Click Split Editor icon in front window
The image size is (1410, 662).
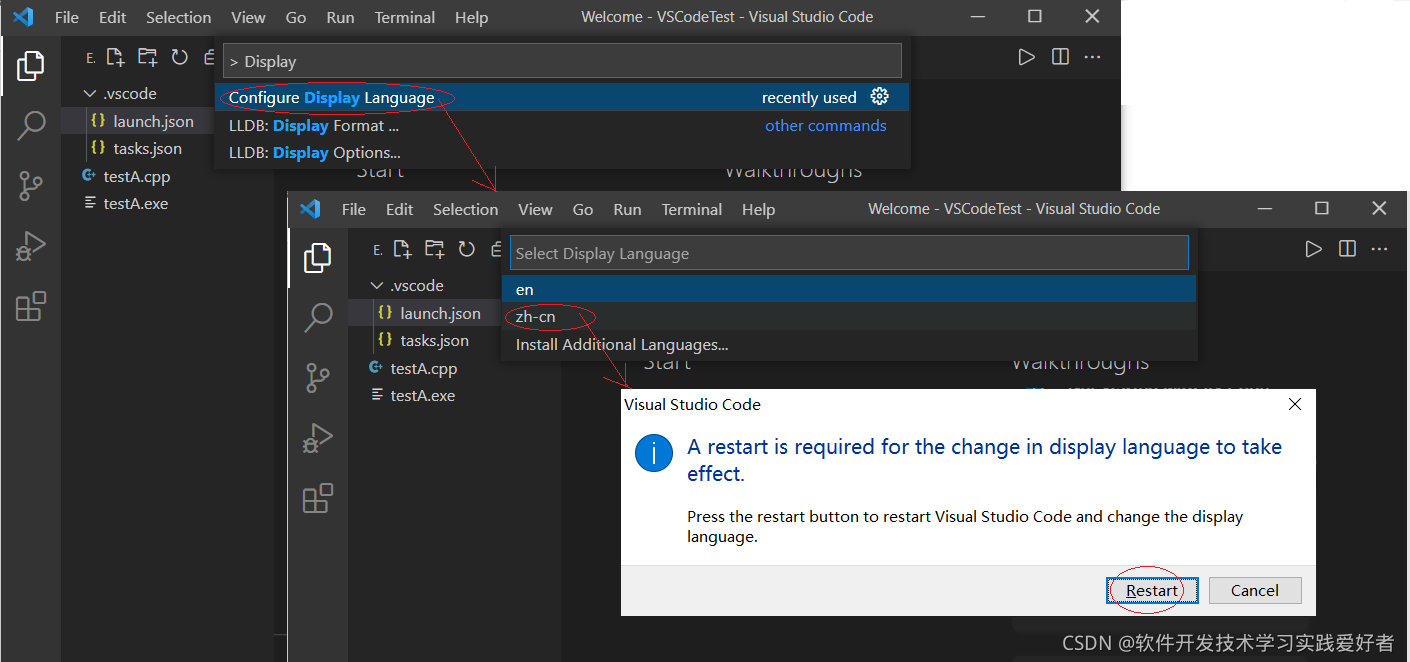(x=1347, y=249)
